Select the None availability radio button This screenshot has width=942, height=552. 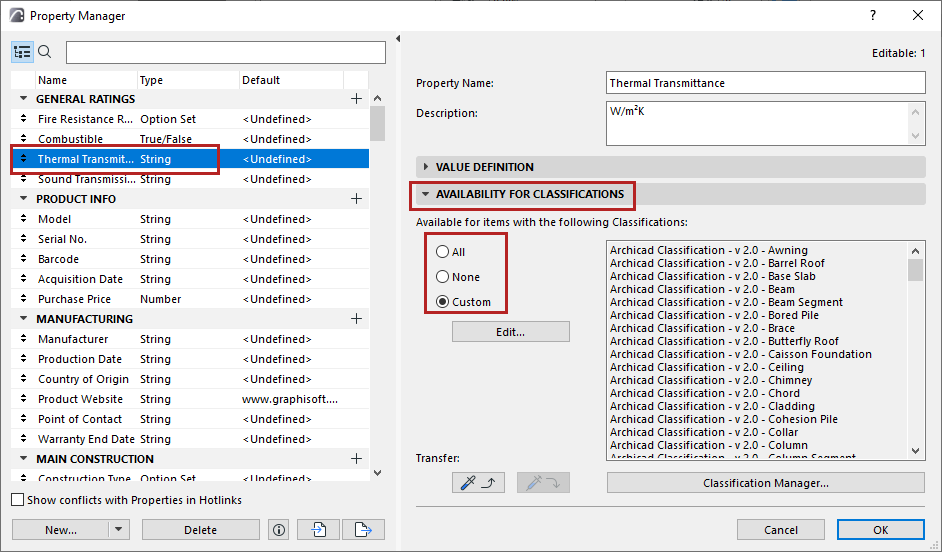pyautogui.click(x=443, y=277)
